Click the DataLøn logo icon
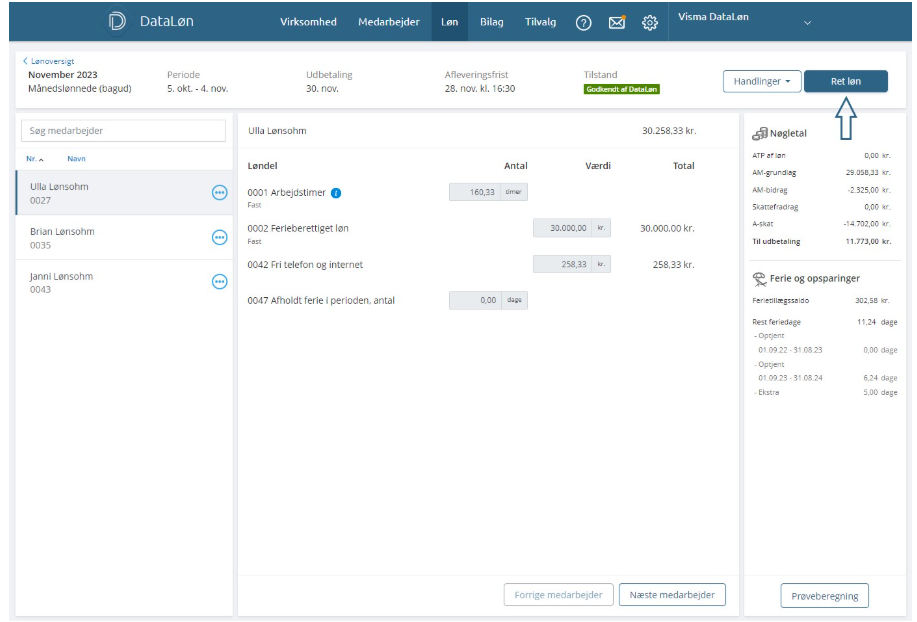 pyautogui.click(x=117, y=22)
